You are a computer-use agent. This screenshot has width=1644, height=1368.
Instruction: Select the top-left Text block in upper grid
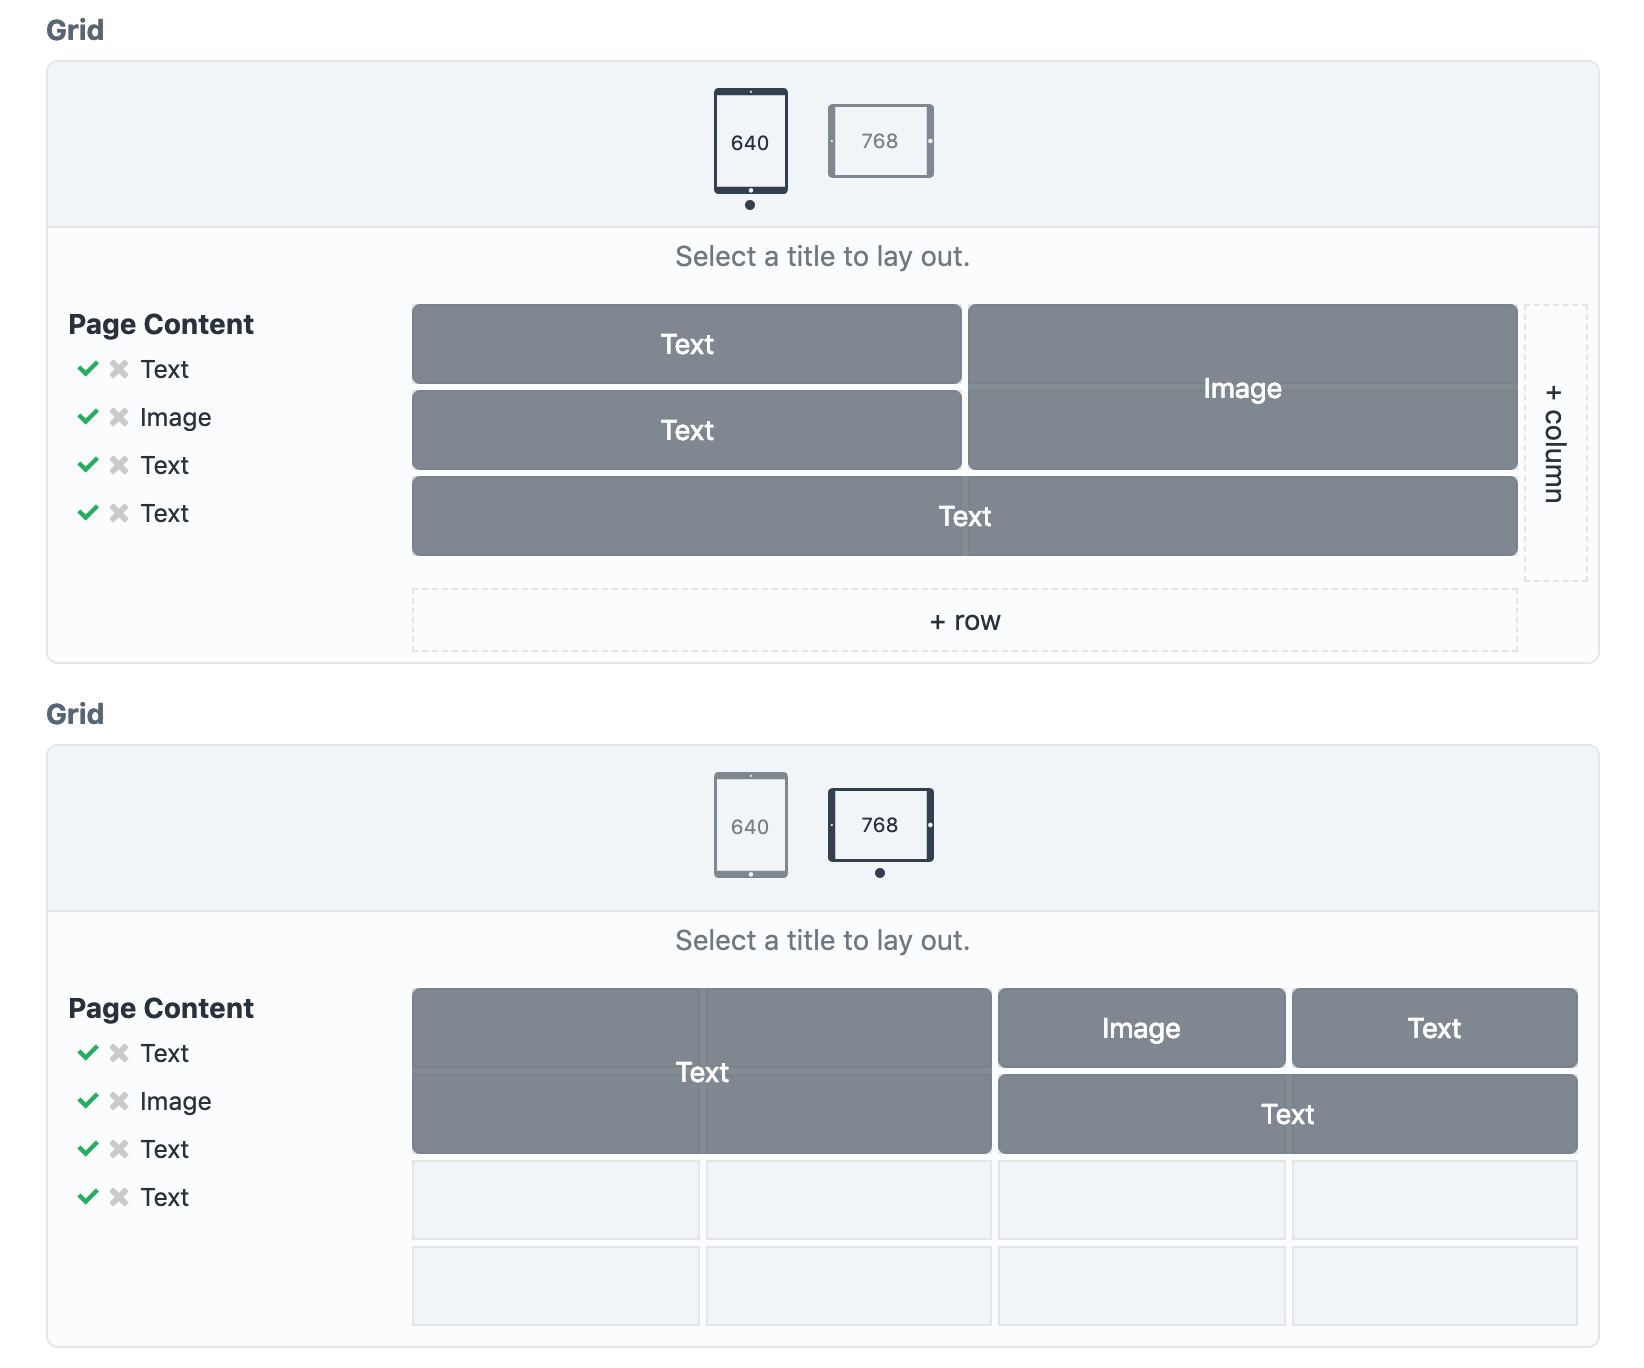click(687, 344)
